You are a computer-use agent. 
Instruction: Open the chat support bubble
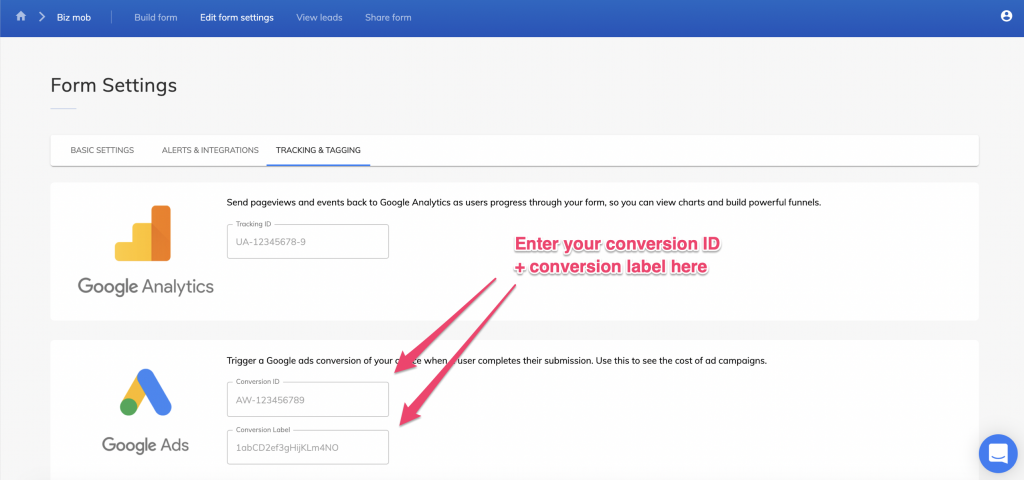tap(998, 453)
